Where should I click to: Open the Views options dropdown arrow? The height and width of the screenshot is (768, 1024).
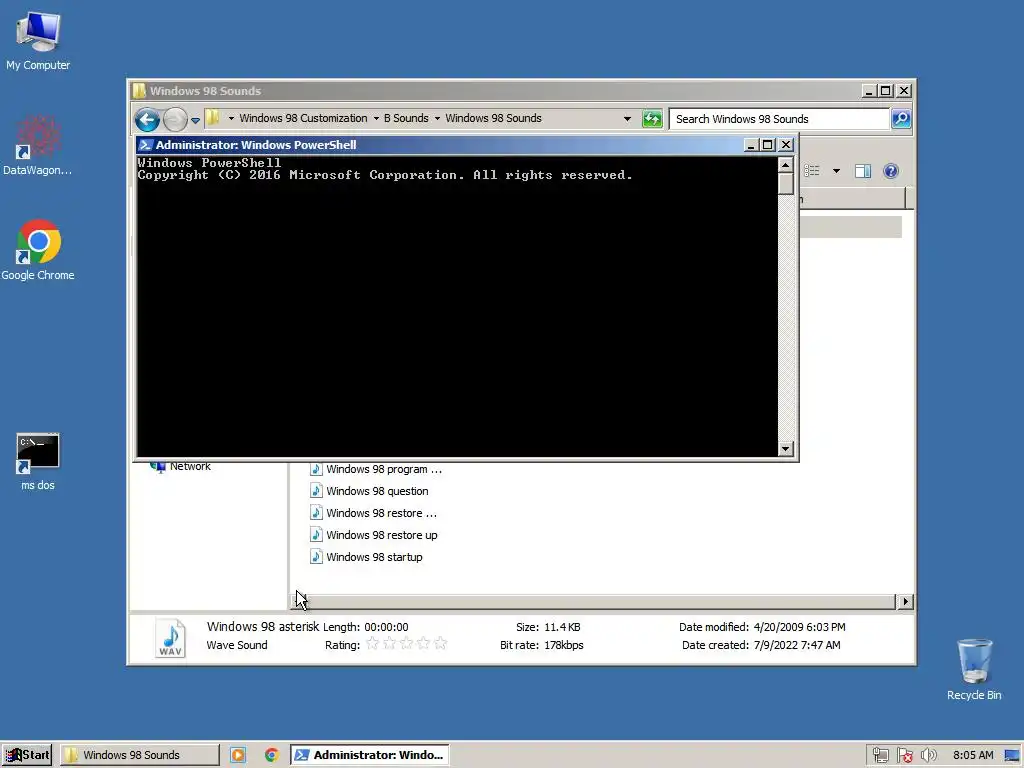pos(836,171)
